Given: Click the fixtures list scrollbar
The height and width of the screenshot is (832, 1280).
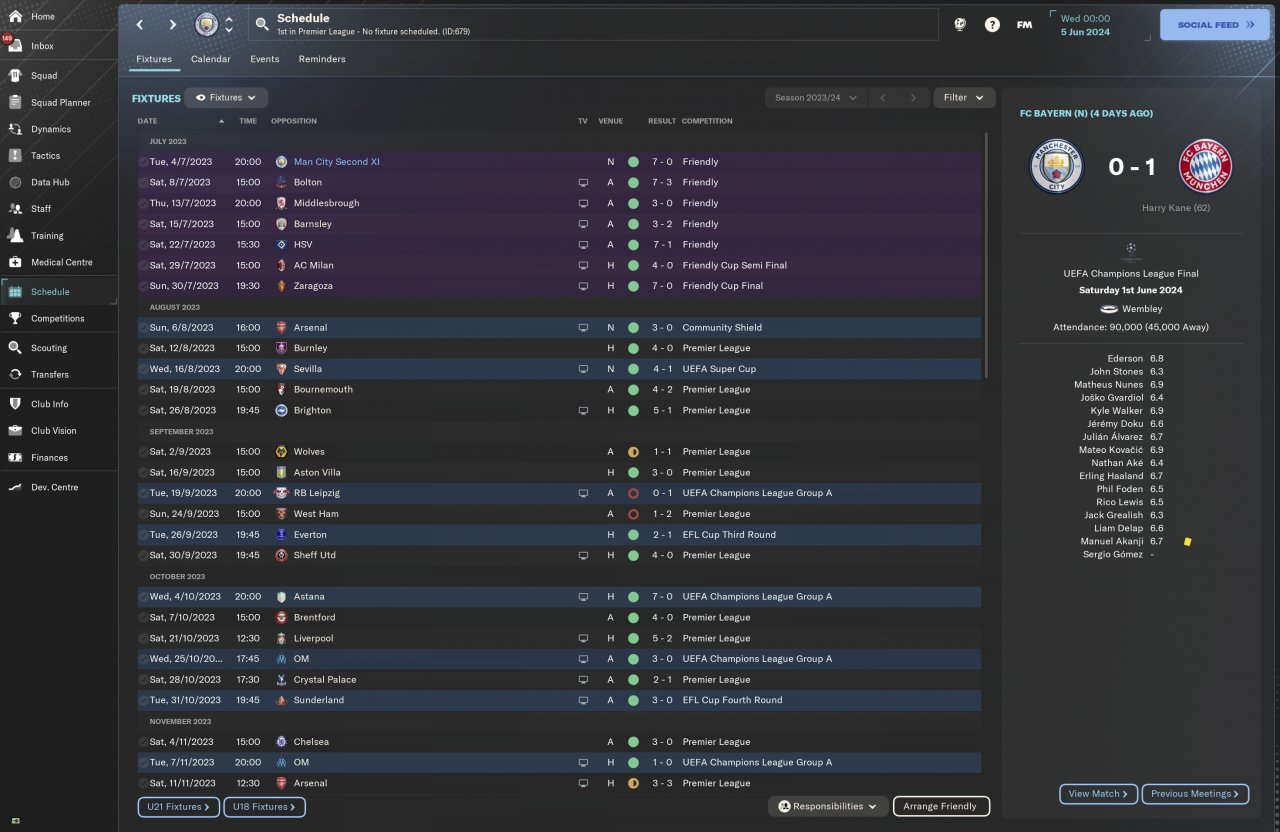Looking at the screenshot, I should [x=986, y=255].
